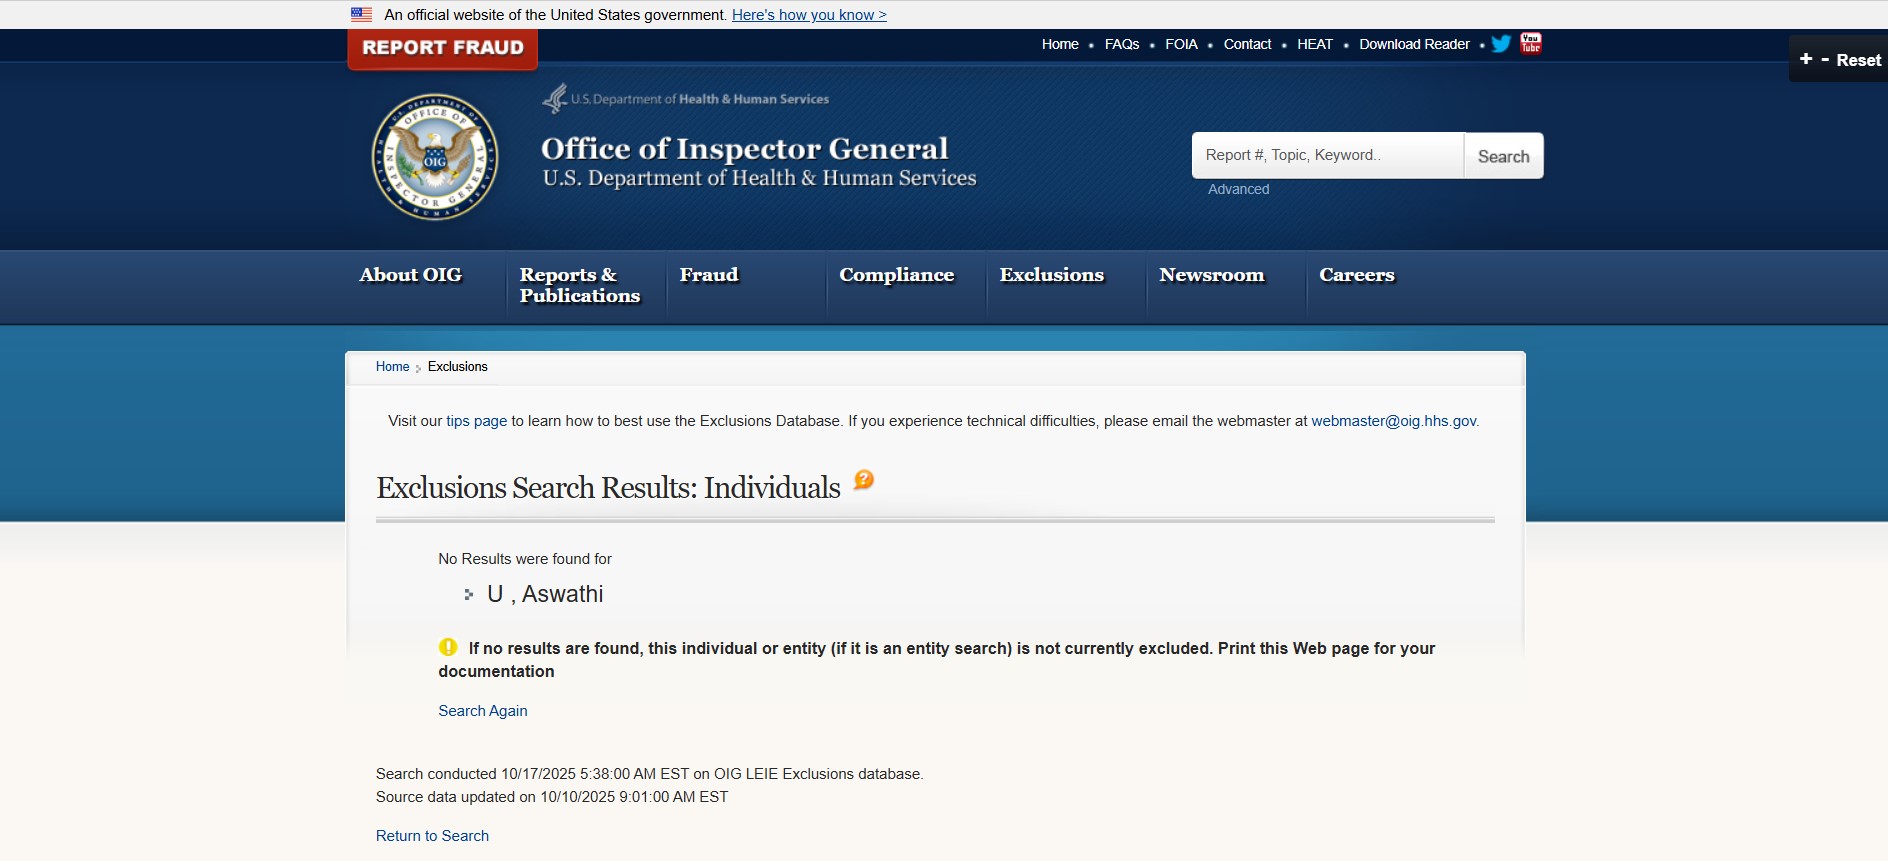Open the OIG YouTube channel icon

1531,43
